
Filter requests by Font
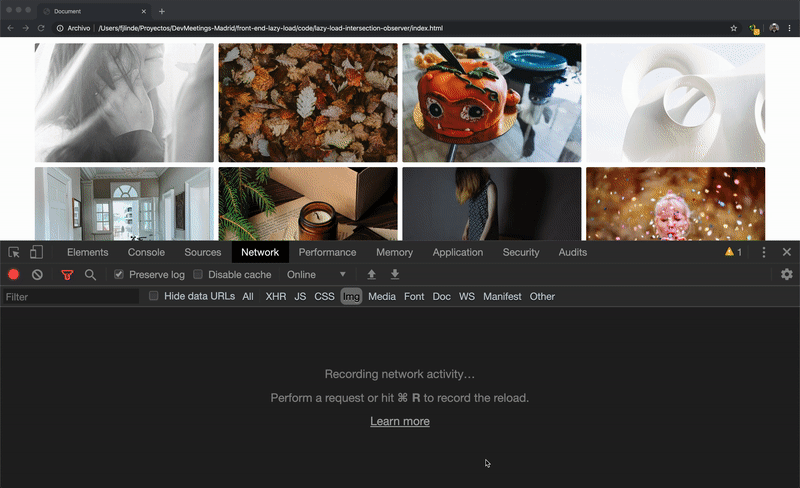tap(414, 297)
